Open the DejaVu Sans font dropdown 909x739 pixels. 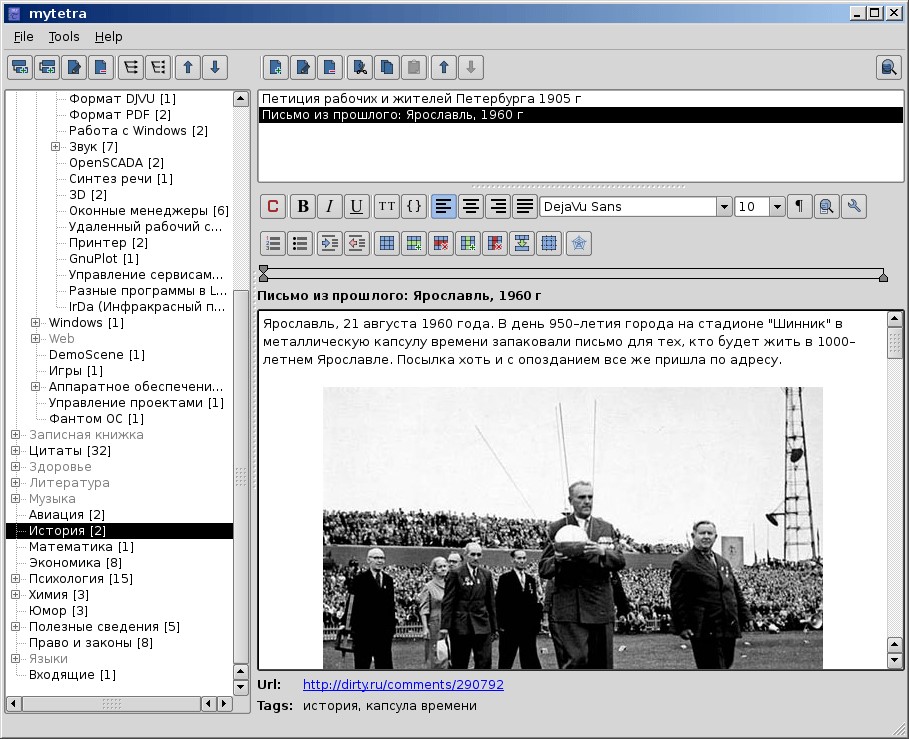tap(724, 207)
